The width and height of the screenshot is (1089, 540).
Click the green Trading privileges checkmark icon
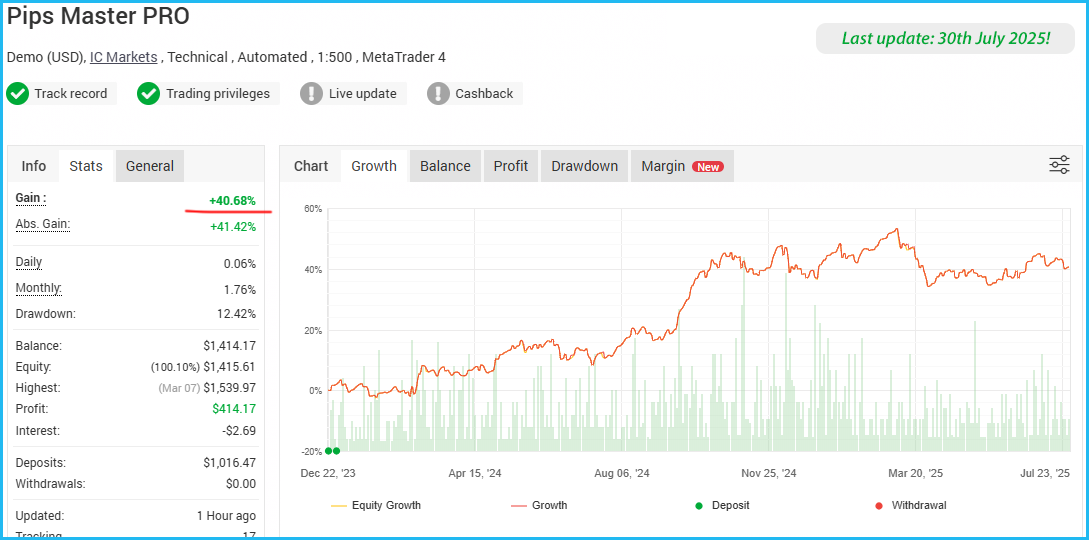[149, 94]
